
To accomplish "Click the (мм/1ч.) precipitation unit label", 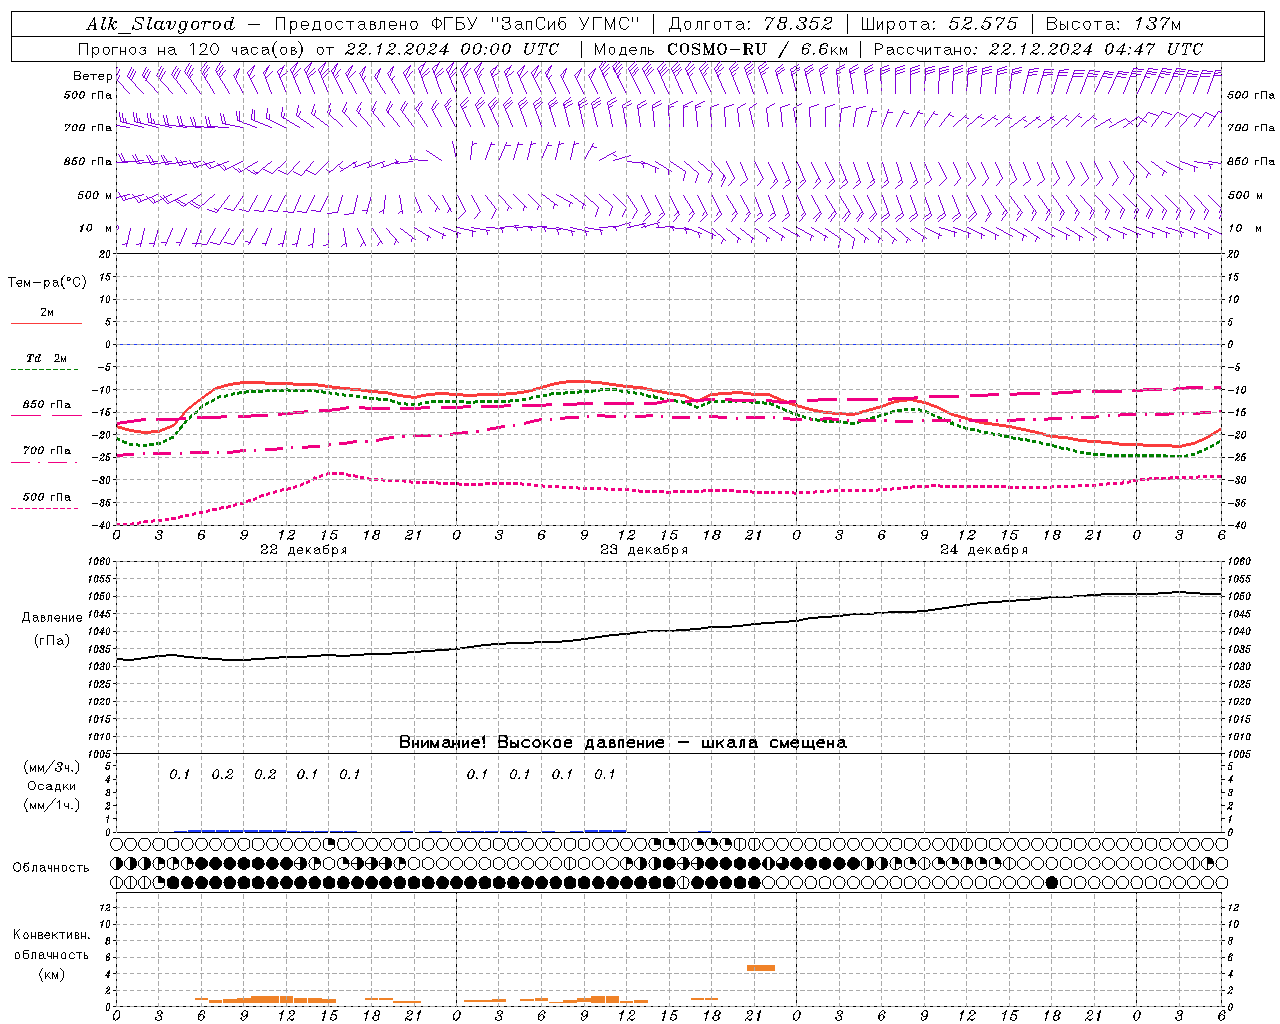I will coord(52,805).
